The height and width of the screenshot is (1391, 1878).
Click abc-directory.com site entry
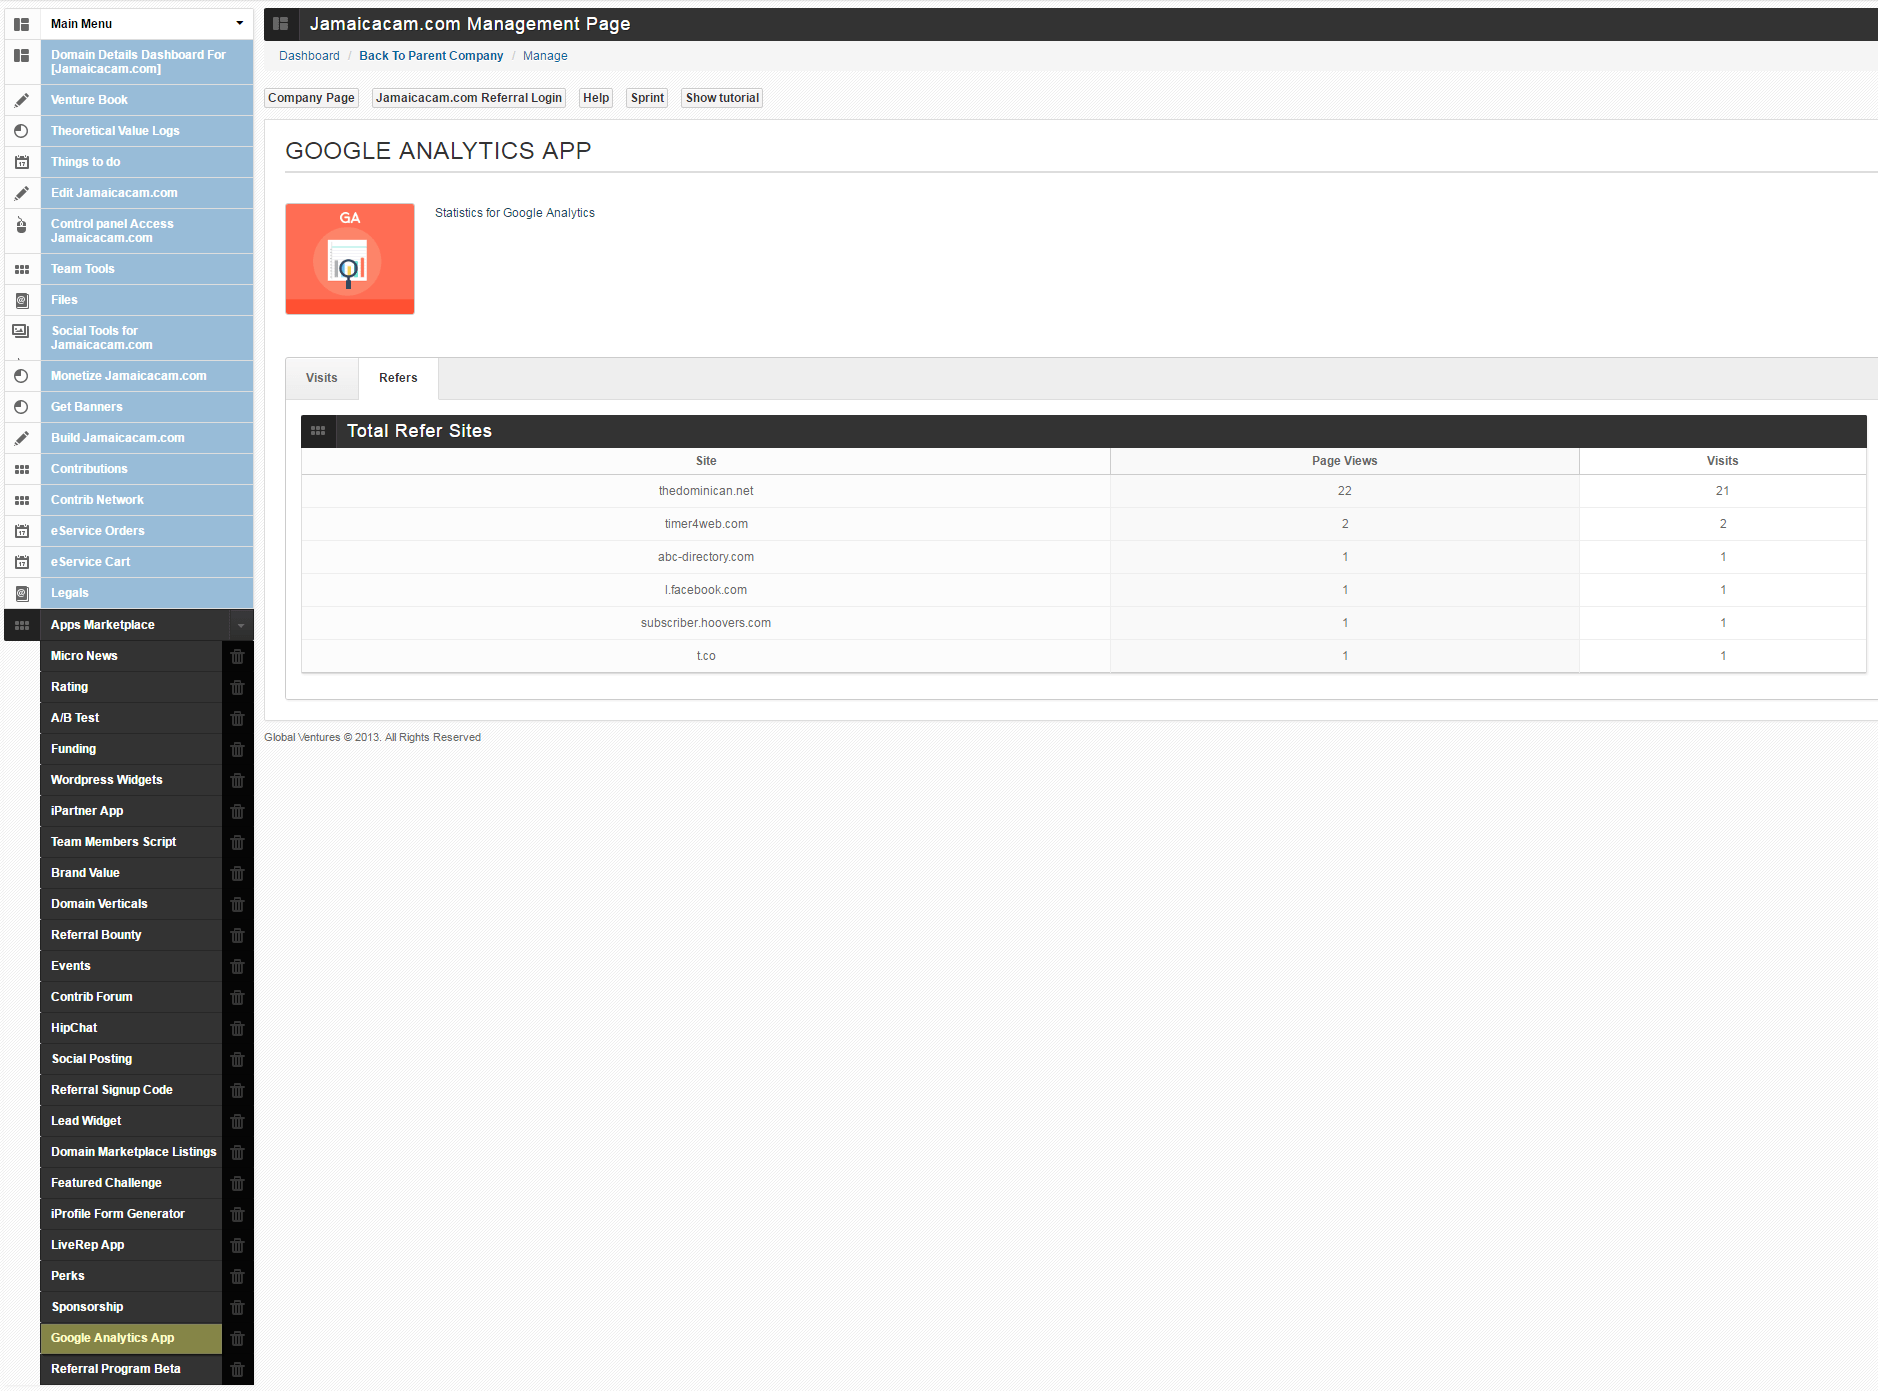(x=706, y=557)
